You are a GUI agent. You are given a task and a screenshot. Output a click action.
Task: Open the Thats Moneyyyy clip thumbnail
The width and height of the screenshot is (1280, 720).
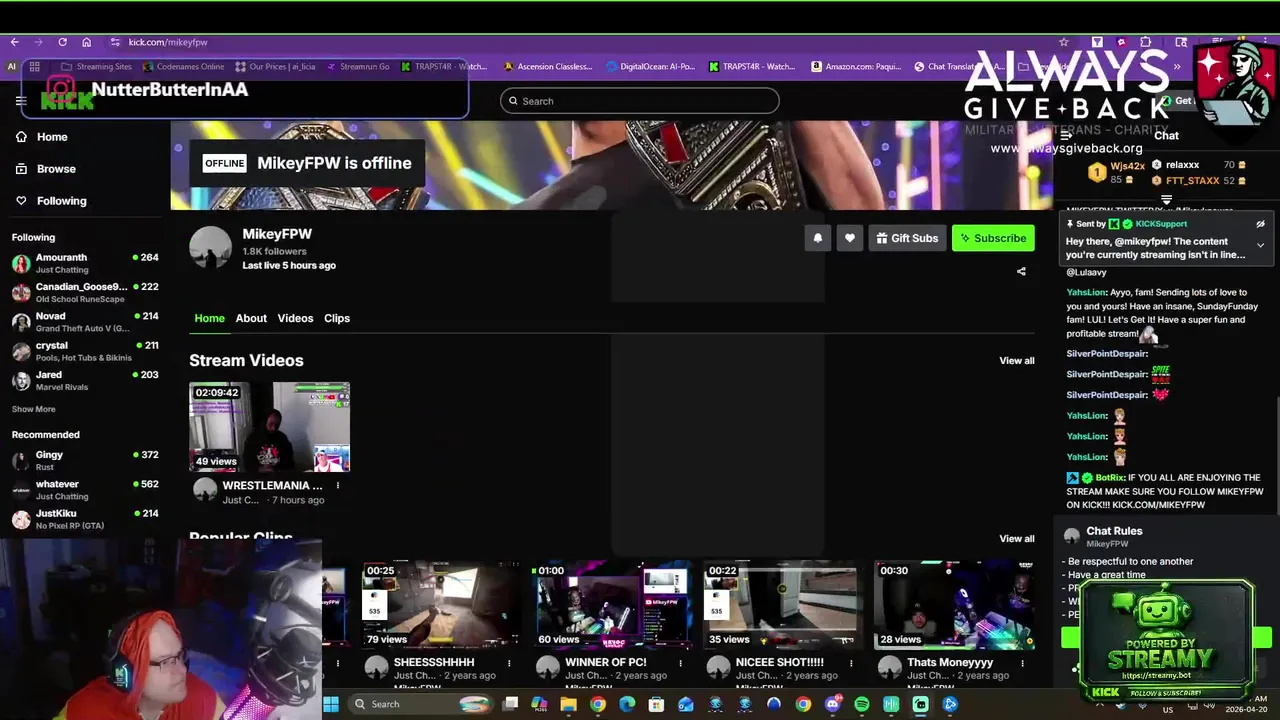pos(954,606)
